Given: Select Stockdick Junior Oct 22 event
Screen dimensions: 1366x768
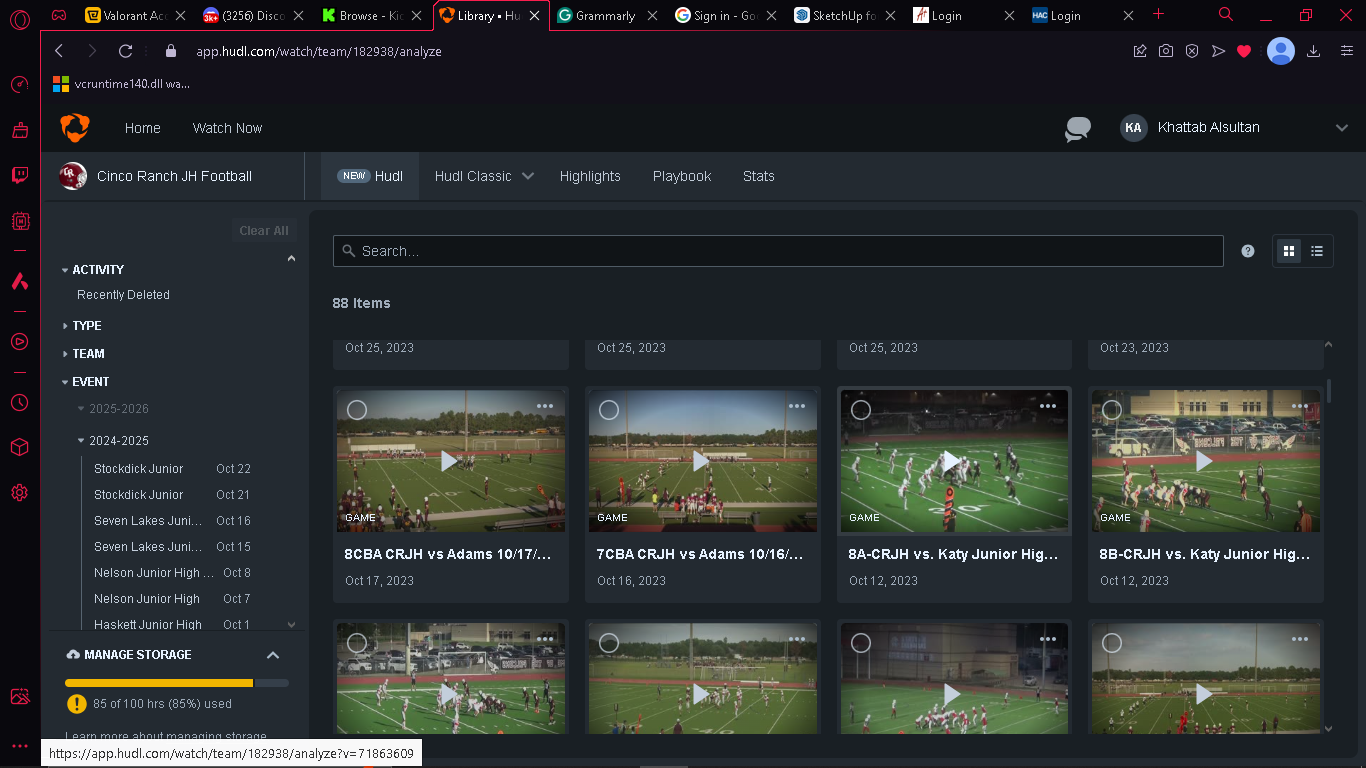Looking at the screenshot, I should point(172,469).
